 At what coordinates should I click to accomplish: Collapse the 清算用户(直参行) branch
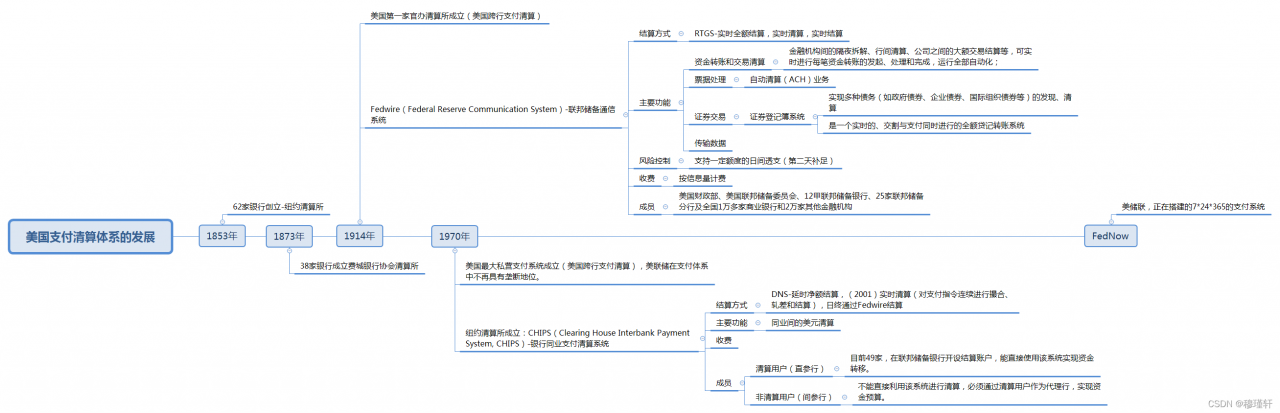tap(836, 369)
